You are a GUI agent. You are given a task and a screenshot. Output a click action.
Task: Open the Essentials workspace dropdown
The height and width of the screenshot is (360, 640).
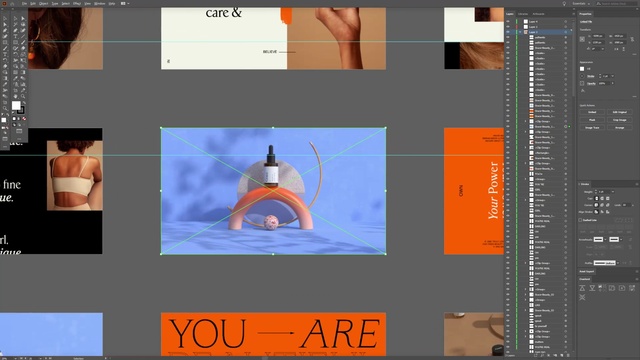click(581, 3)
